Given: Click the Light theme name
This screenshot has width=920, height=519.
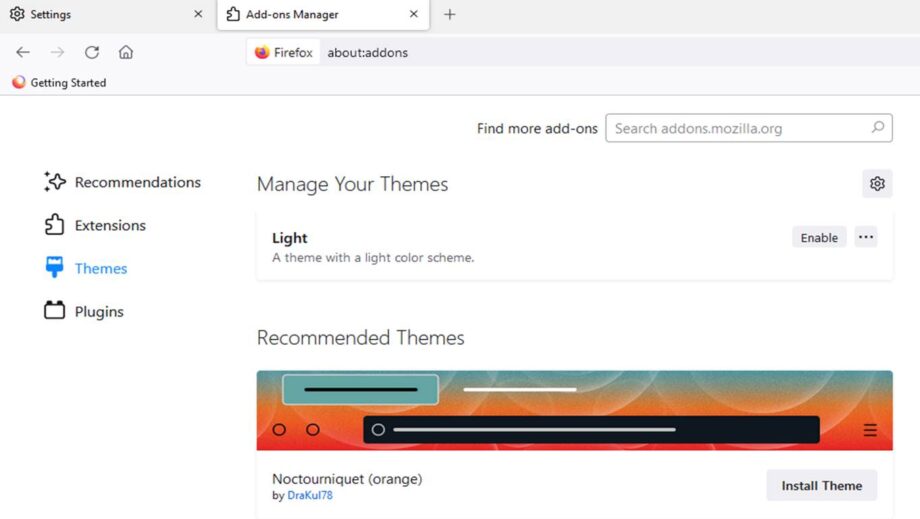Looking at the screenshot, I should (x=290, y=238).
